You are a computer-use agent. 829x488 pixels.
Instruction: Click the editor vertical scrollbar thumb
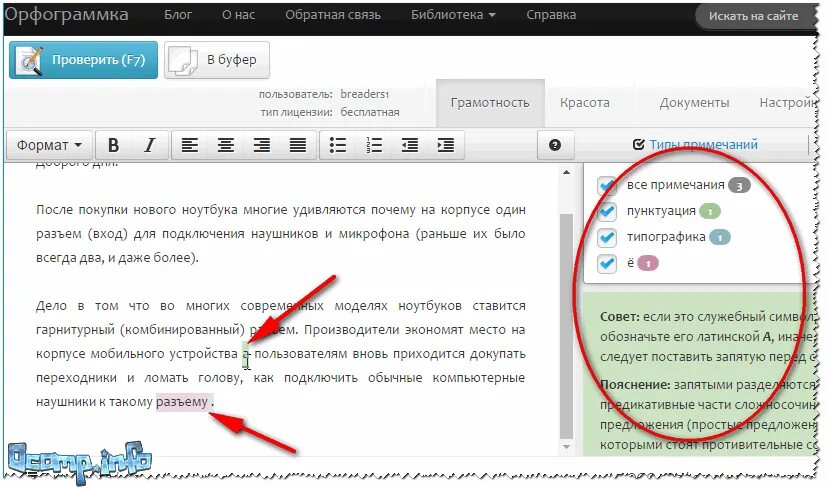click(567, 326)
